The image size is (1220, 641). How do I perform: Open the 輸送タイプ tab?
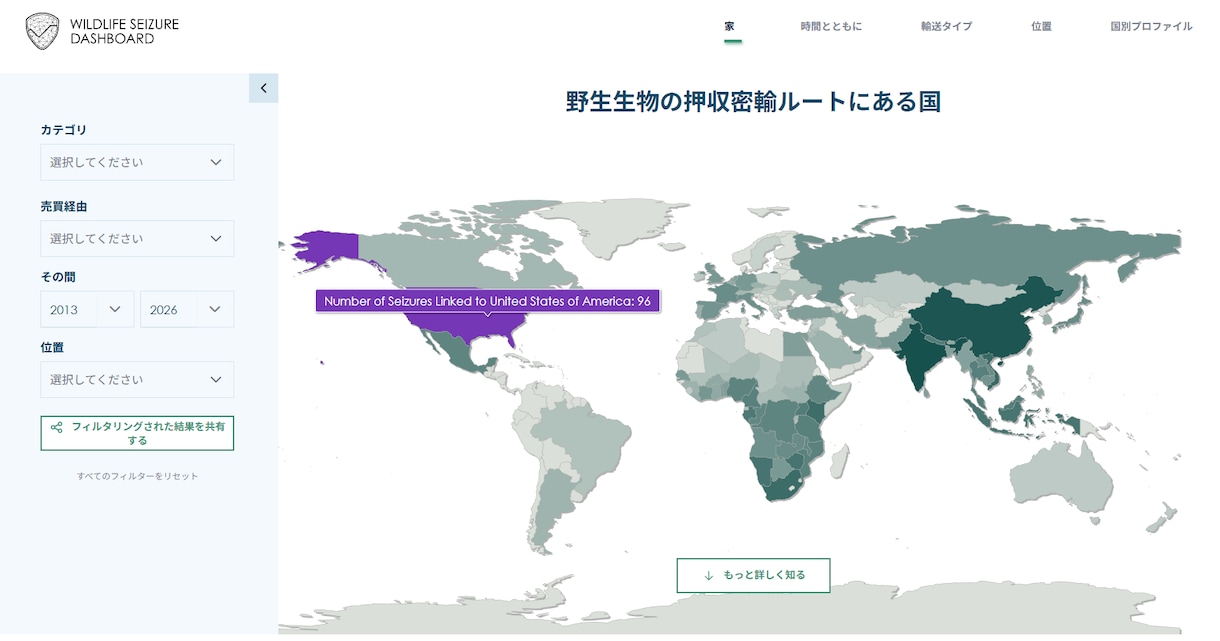(946, 27)
